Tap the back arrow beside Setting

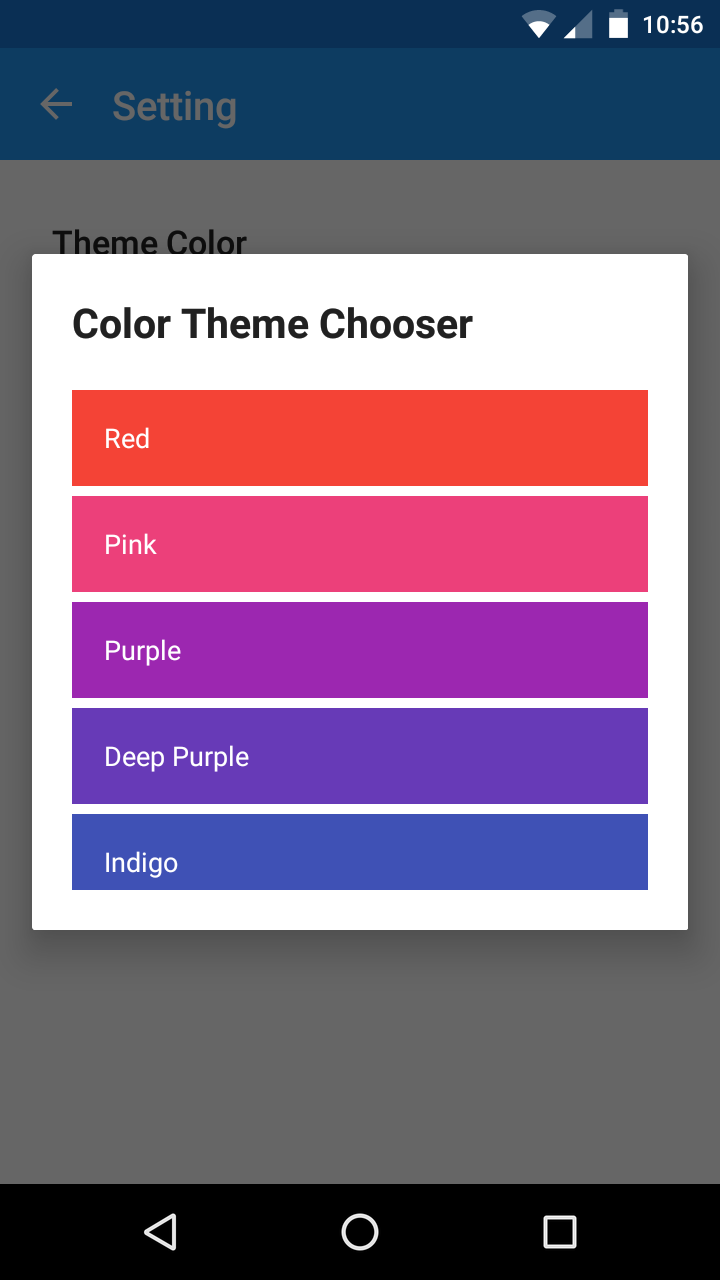coord(57,104)
